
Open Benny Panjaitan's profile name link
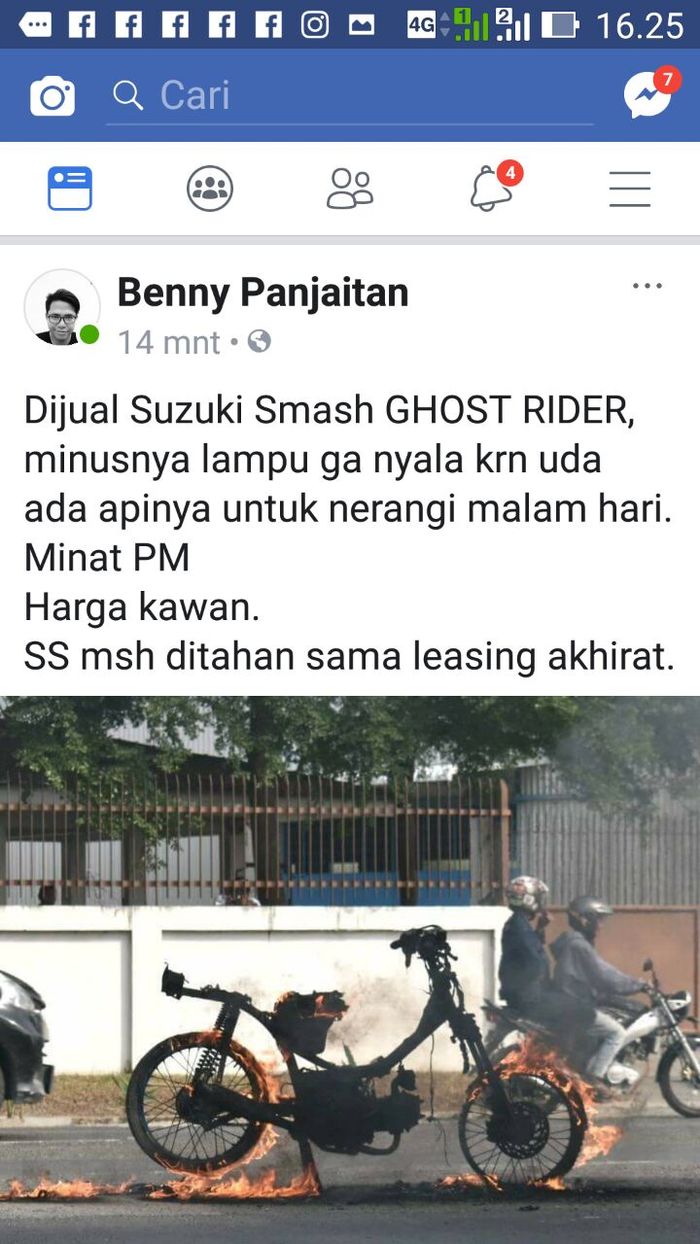click(x=263, y=293)
